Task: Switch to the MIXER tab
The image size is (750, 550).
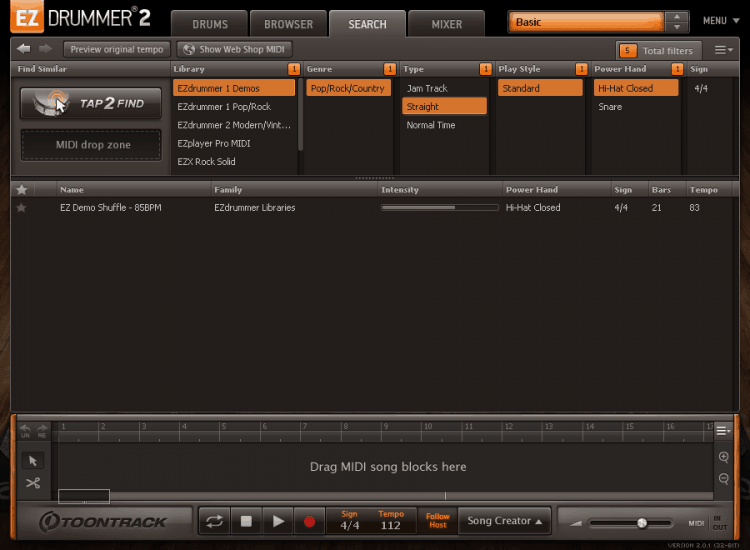Action: pos(447,24)
